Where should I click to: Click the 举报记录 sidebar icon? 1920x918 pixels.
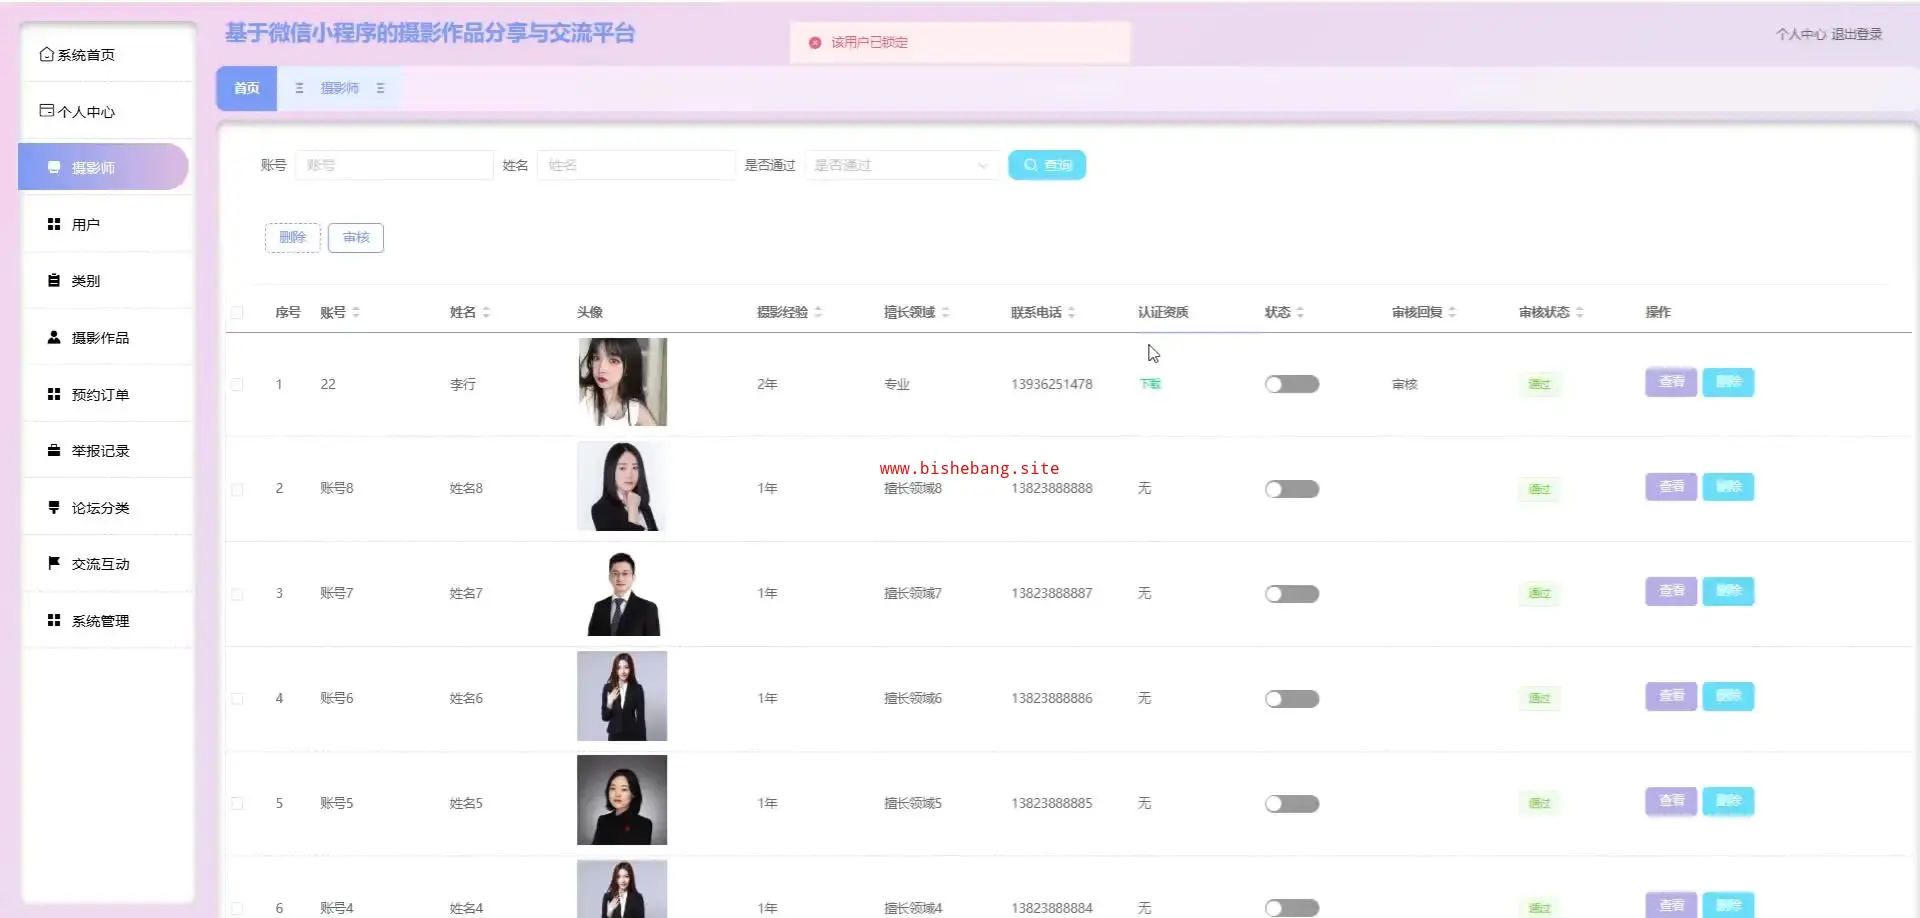[54, 451]
